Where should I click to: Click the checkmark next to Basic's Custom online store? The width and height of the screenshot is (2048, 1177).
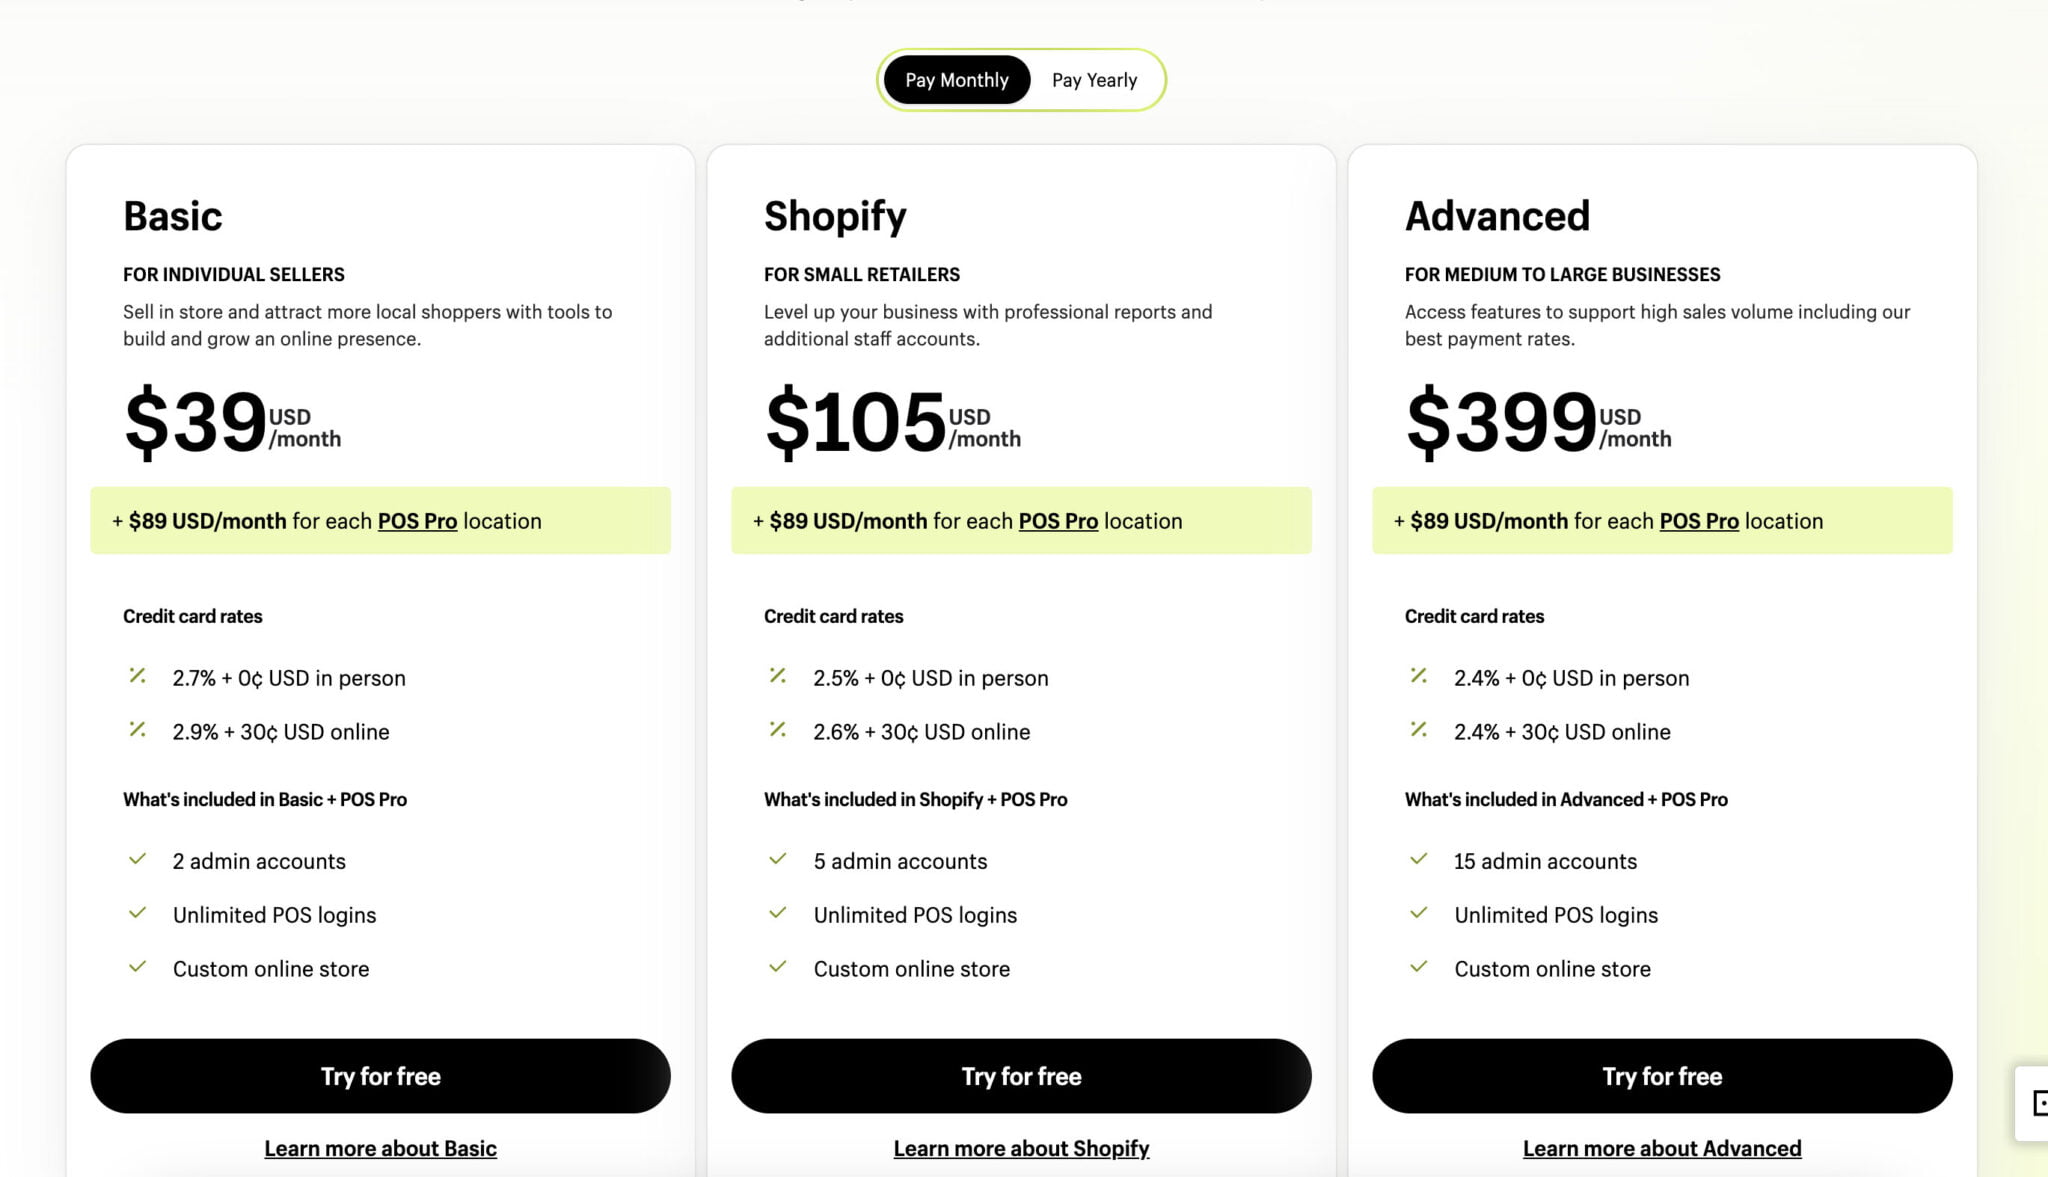138,966
